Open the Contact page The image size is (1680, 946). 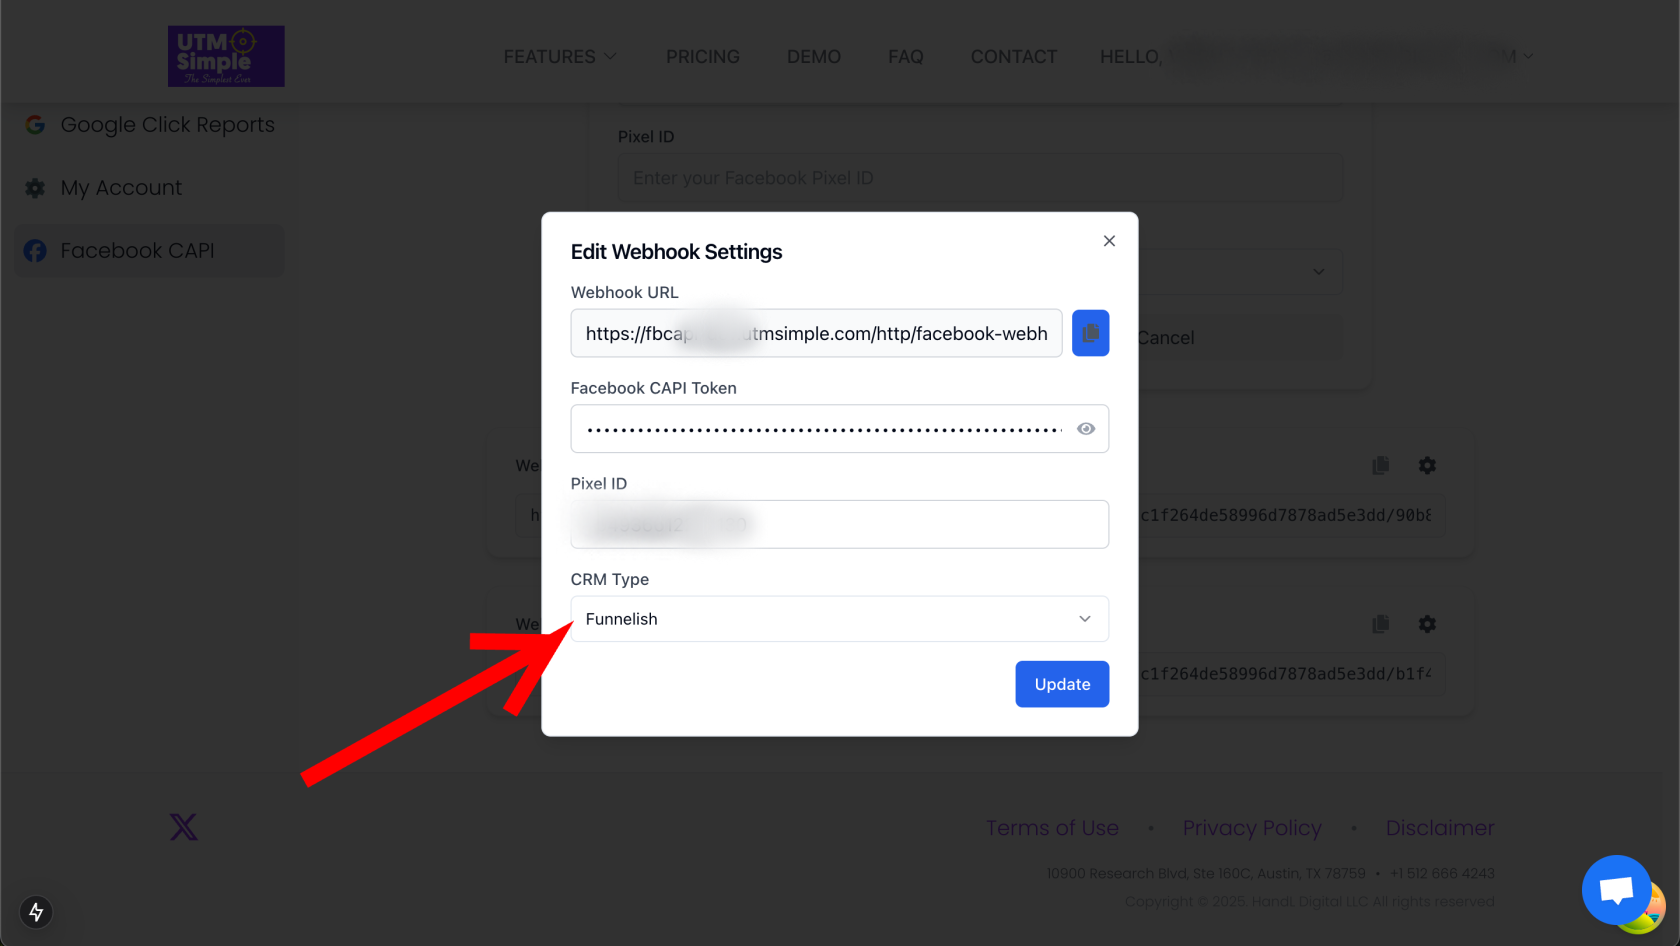(x=1014, y=57)
